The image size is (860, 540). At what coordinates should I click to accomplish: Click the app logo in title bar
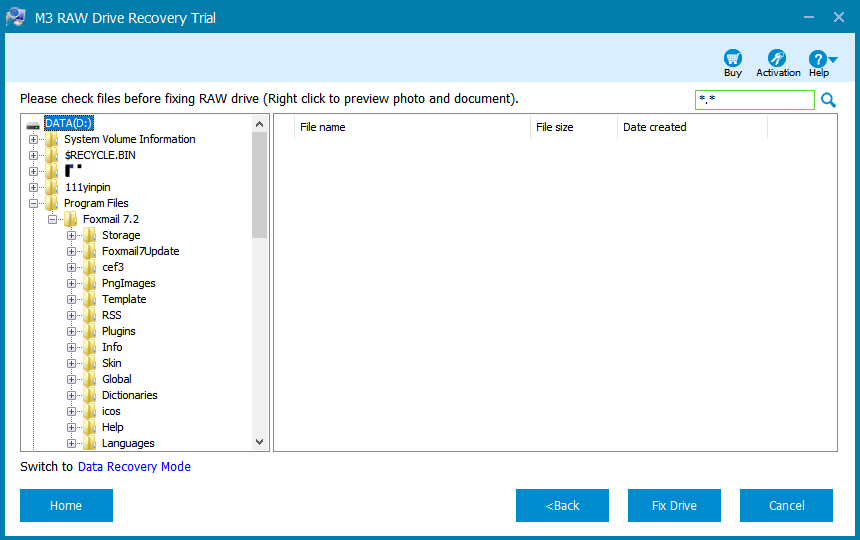[x=16, y=17]
